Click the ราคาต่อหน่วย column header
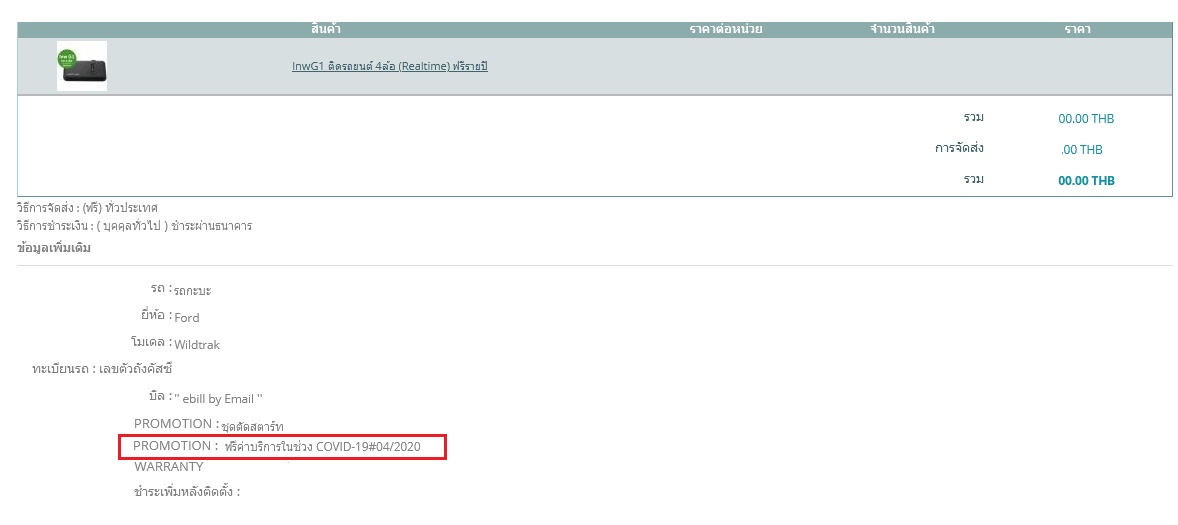Screen dimensions: 1178x525 pyautogui.click(x=725, y=29)
